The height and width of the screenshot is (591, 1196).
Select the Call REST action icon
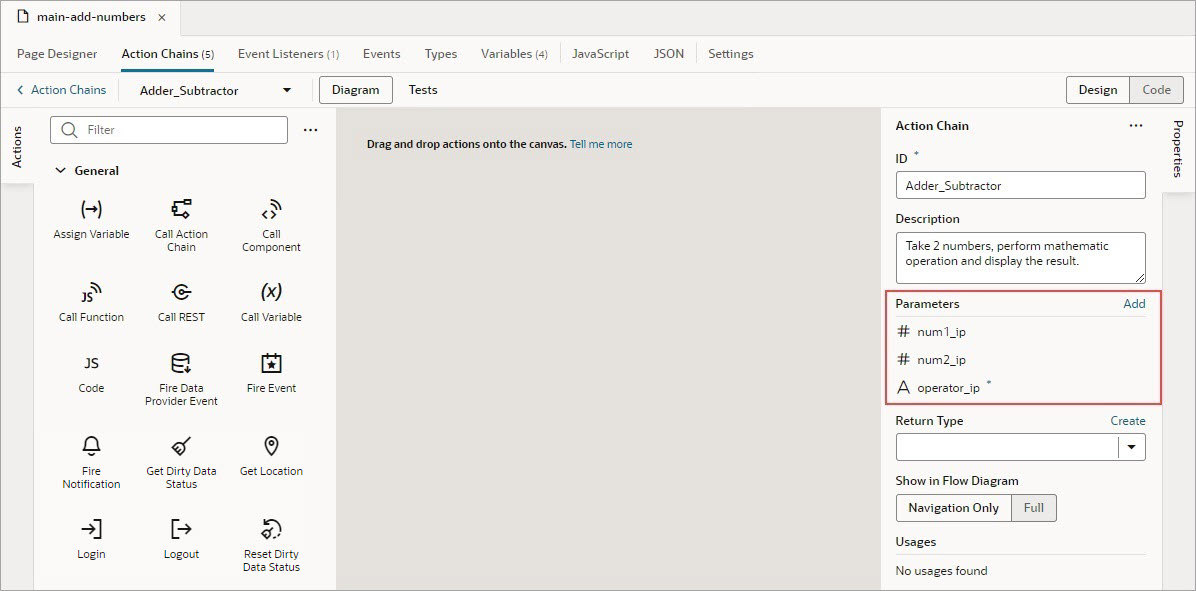click(x=181, y=293)
